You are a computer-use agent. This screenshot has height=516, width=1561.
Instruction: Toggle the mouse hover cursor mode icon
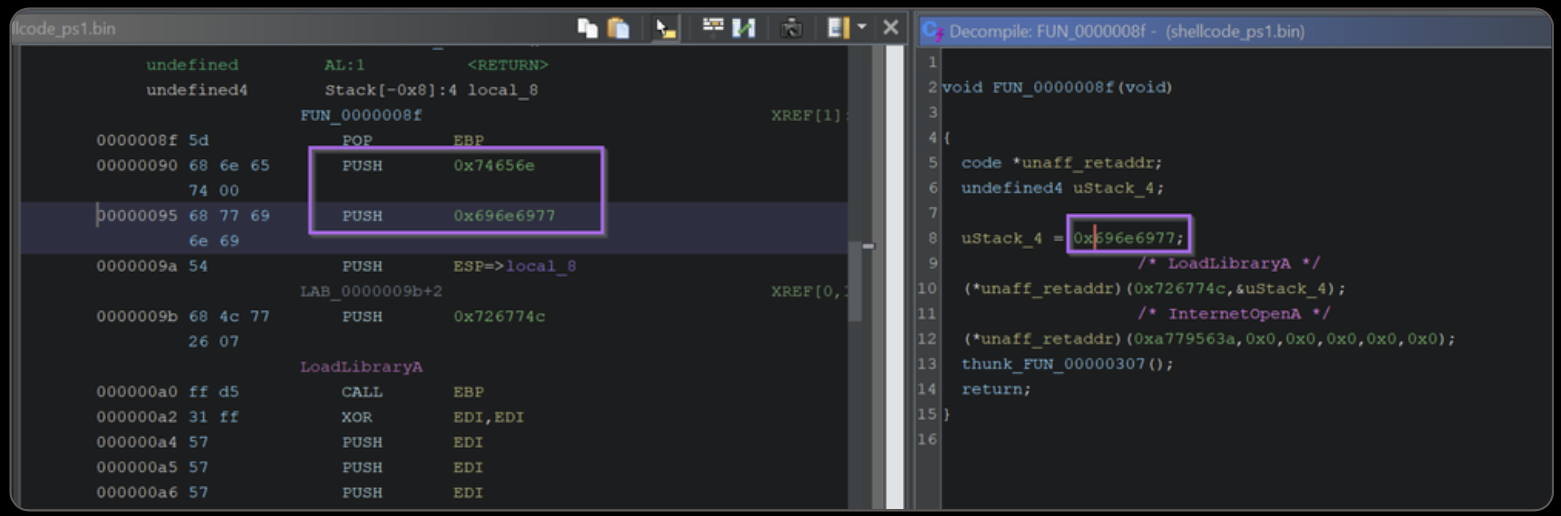[665, 28]
